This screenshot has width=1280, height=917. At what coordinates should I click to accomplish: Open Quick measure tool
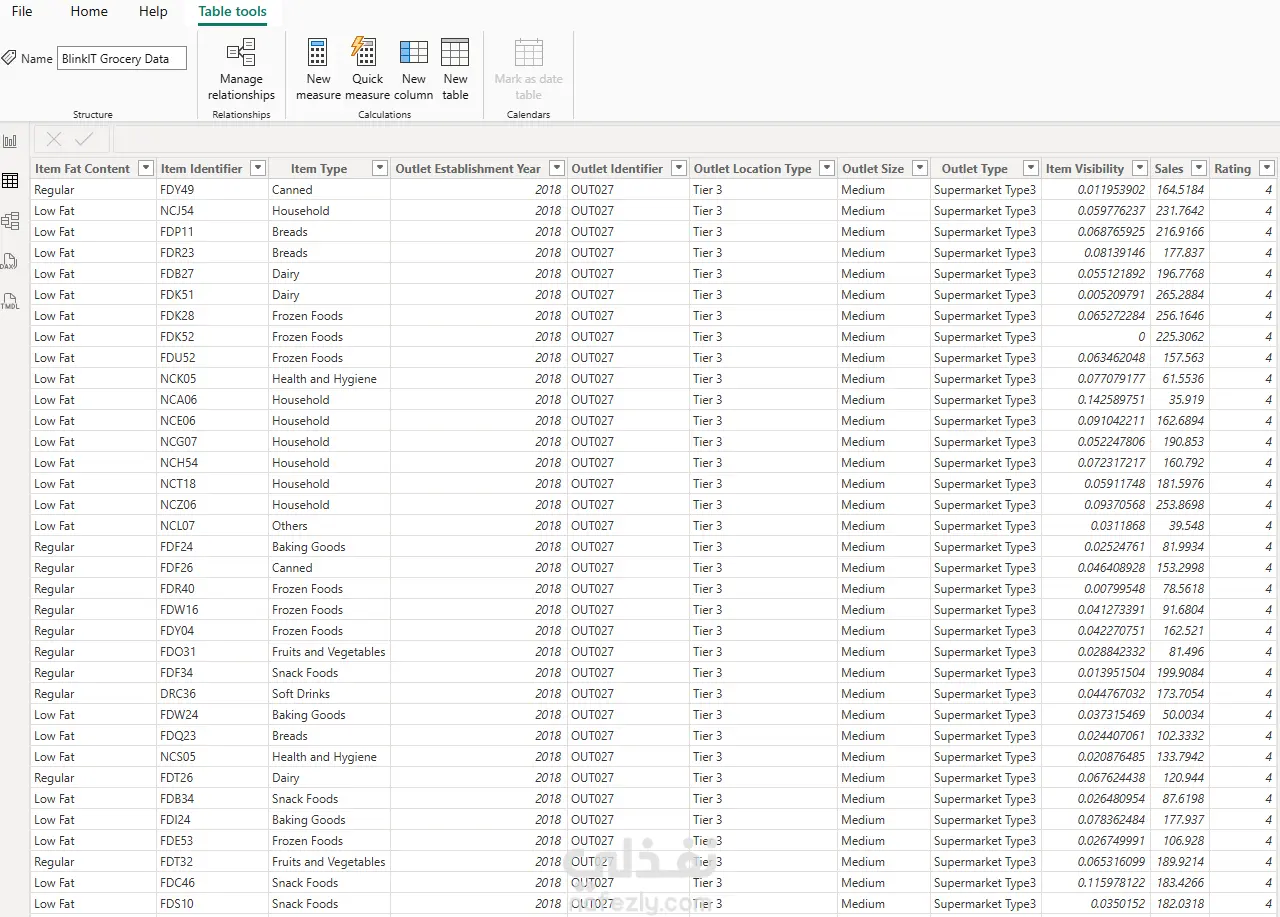click(367, 69)
